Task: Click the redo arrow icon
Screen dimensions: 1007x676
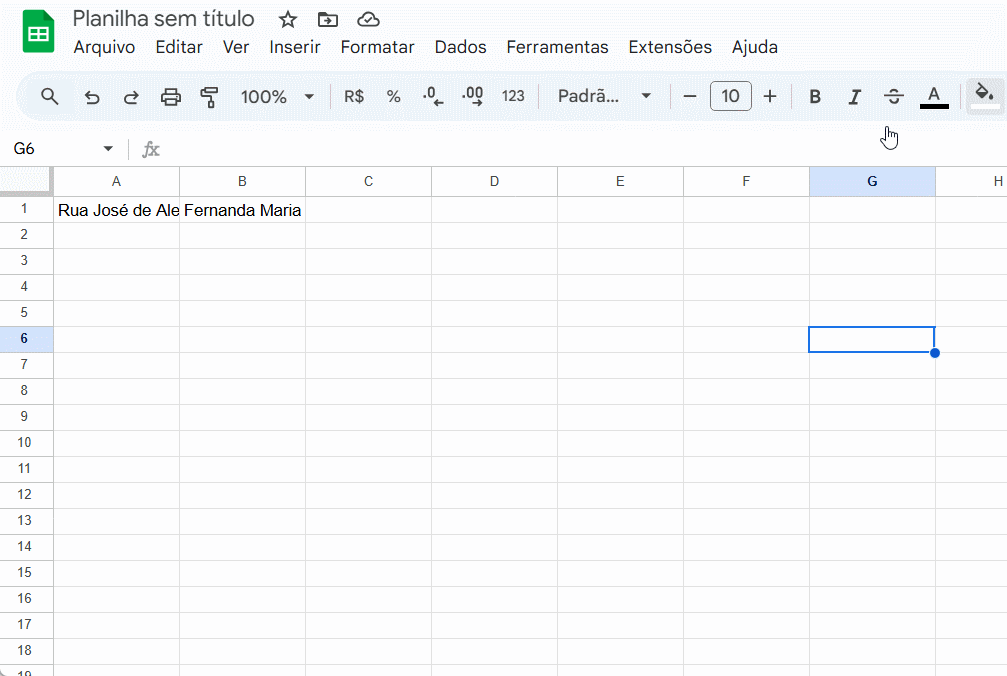Action: tap(131, 97)
